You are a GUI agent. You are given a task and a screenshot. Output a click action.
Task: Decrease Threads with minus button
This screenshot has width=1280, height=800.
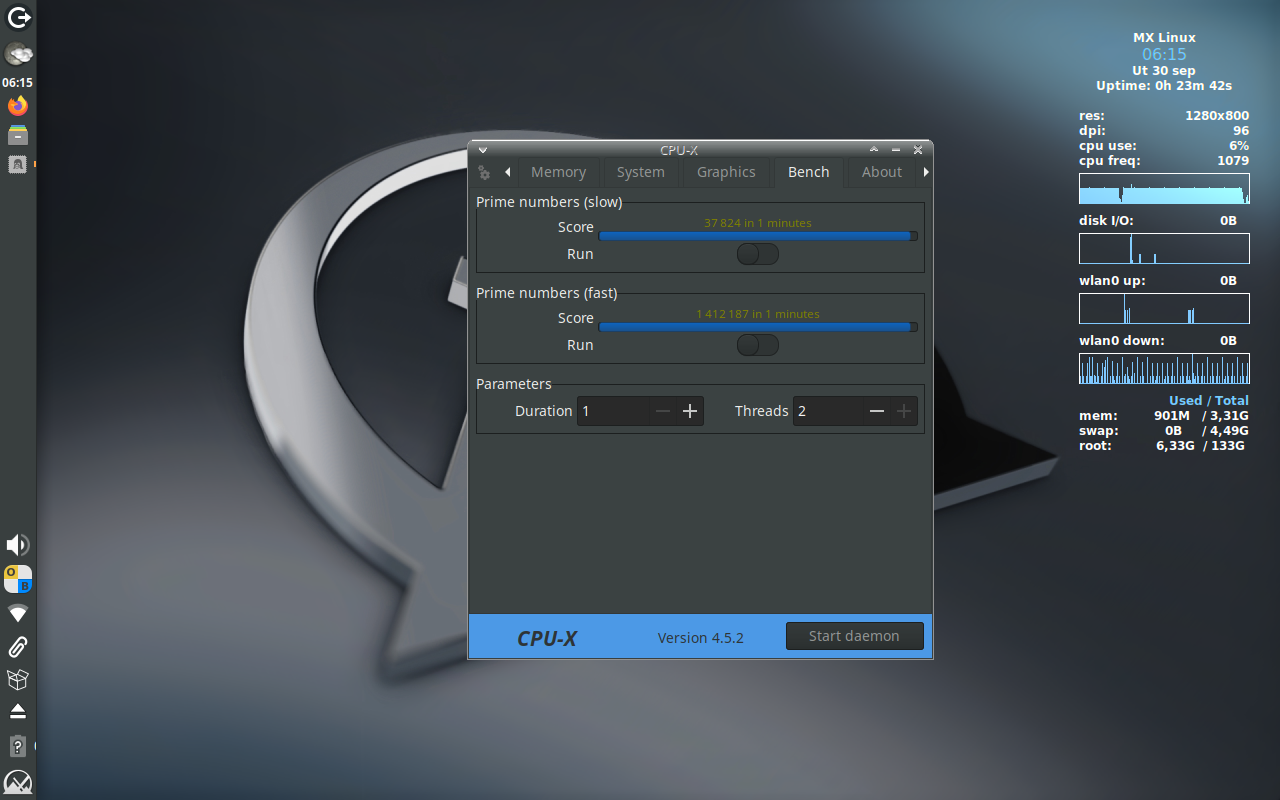(877, 411)
